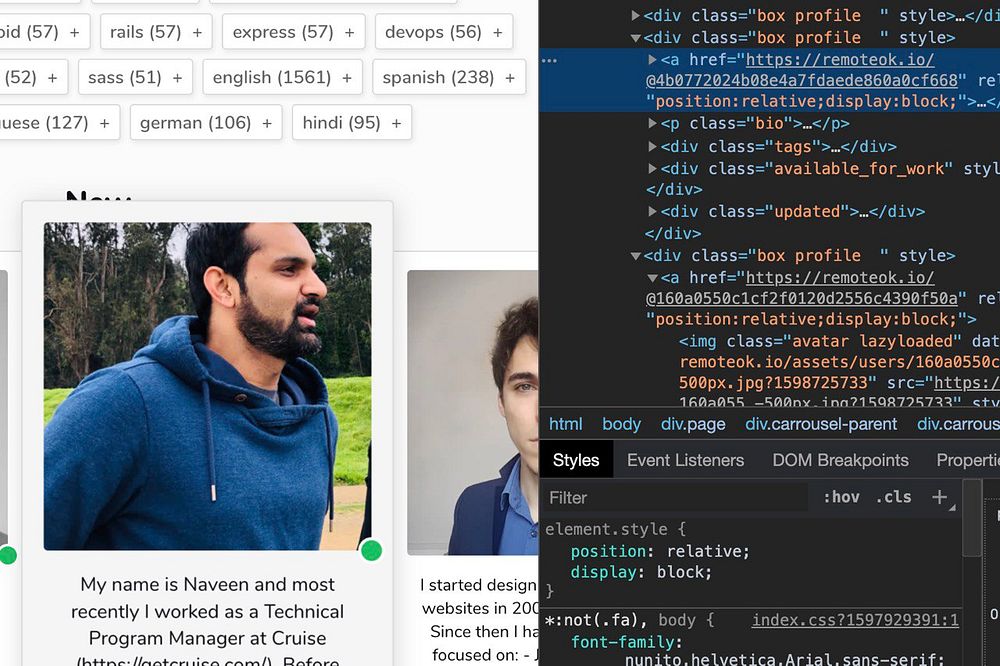Expand the selected anchor @4b0772024b08 node
This screenshot has width=1000, height=666.
pyautogui.click(x=652, y=59)
